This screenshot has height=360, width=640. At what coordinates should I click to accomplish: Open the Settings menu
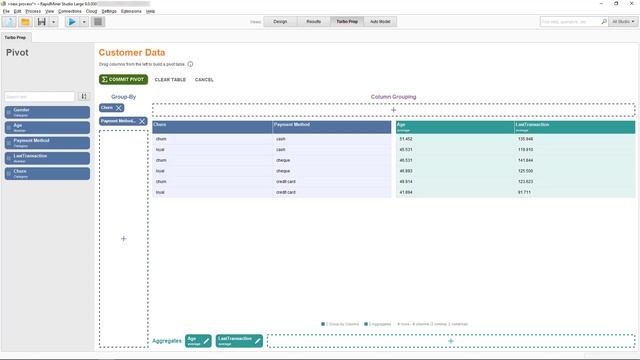tap(109, 11)
